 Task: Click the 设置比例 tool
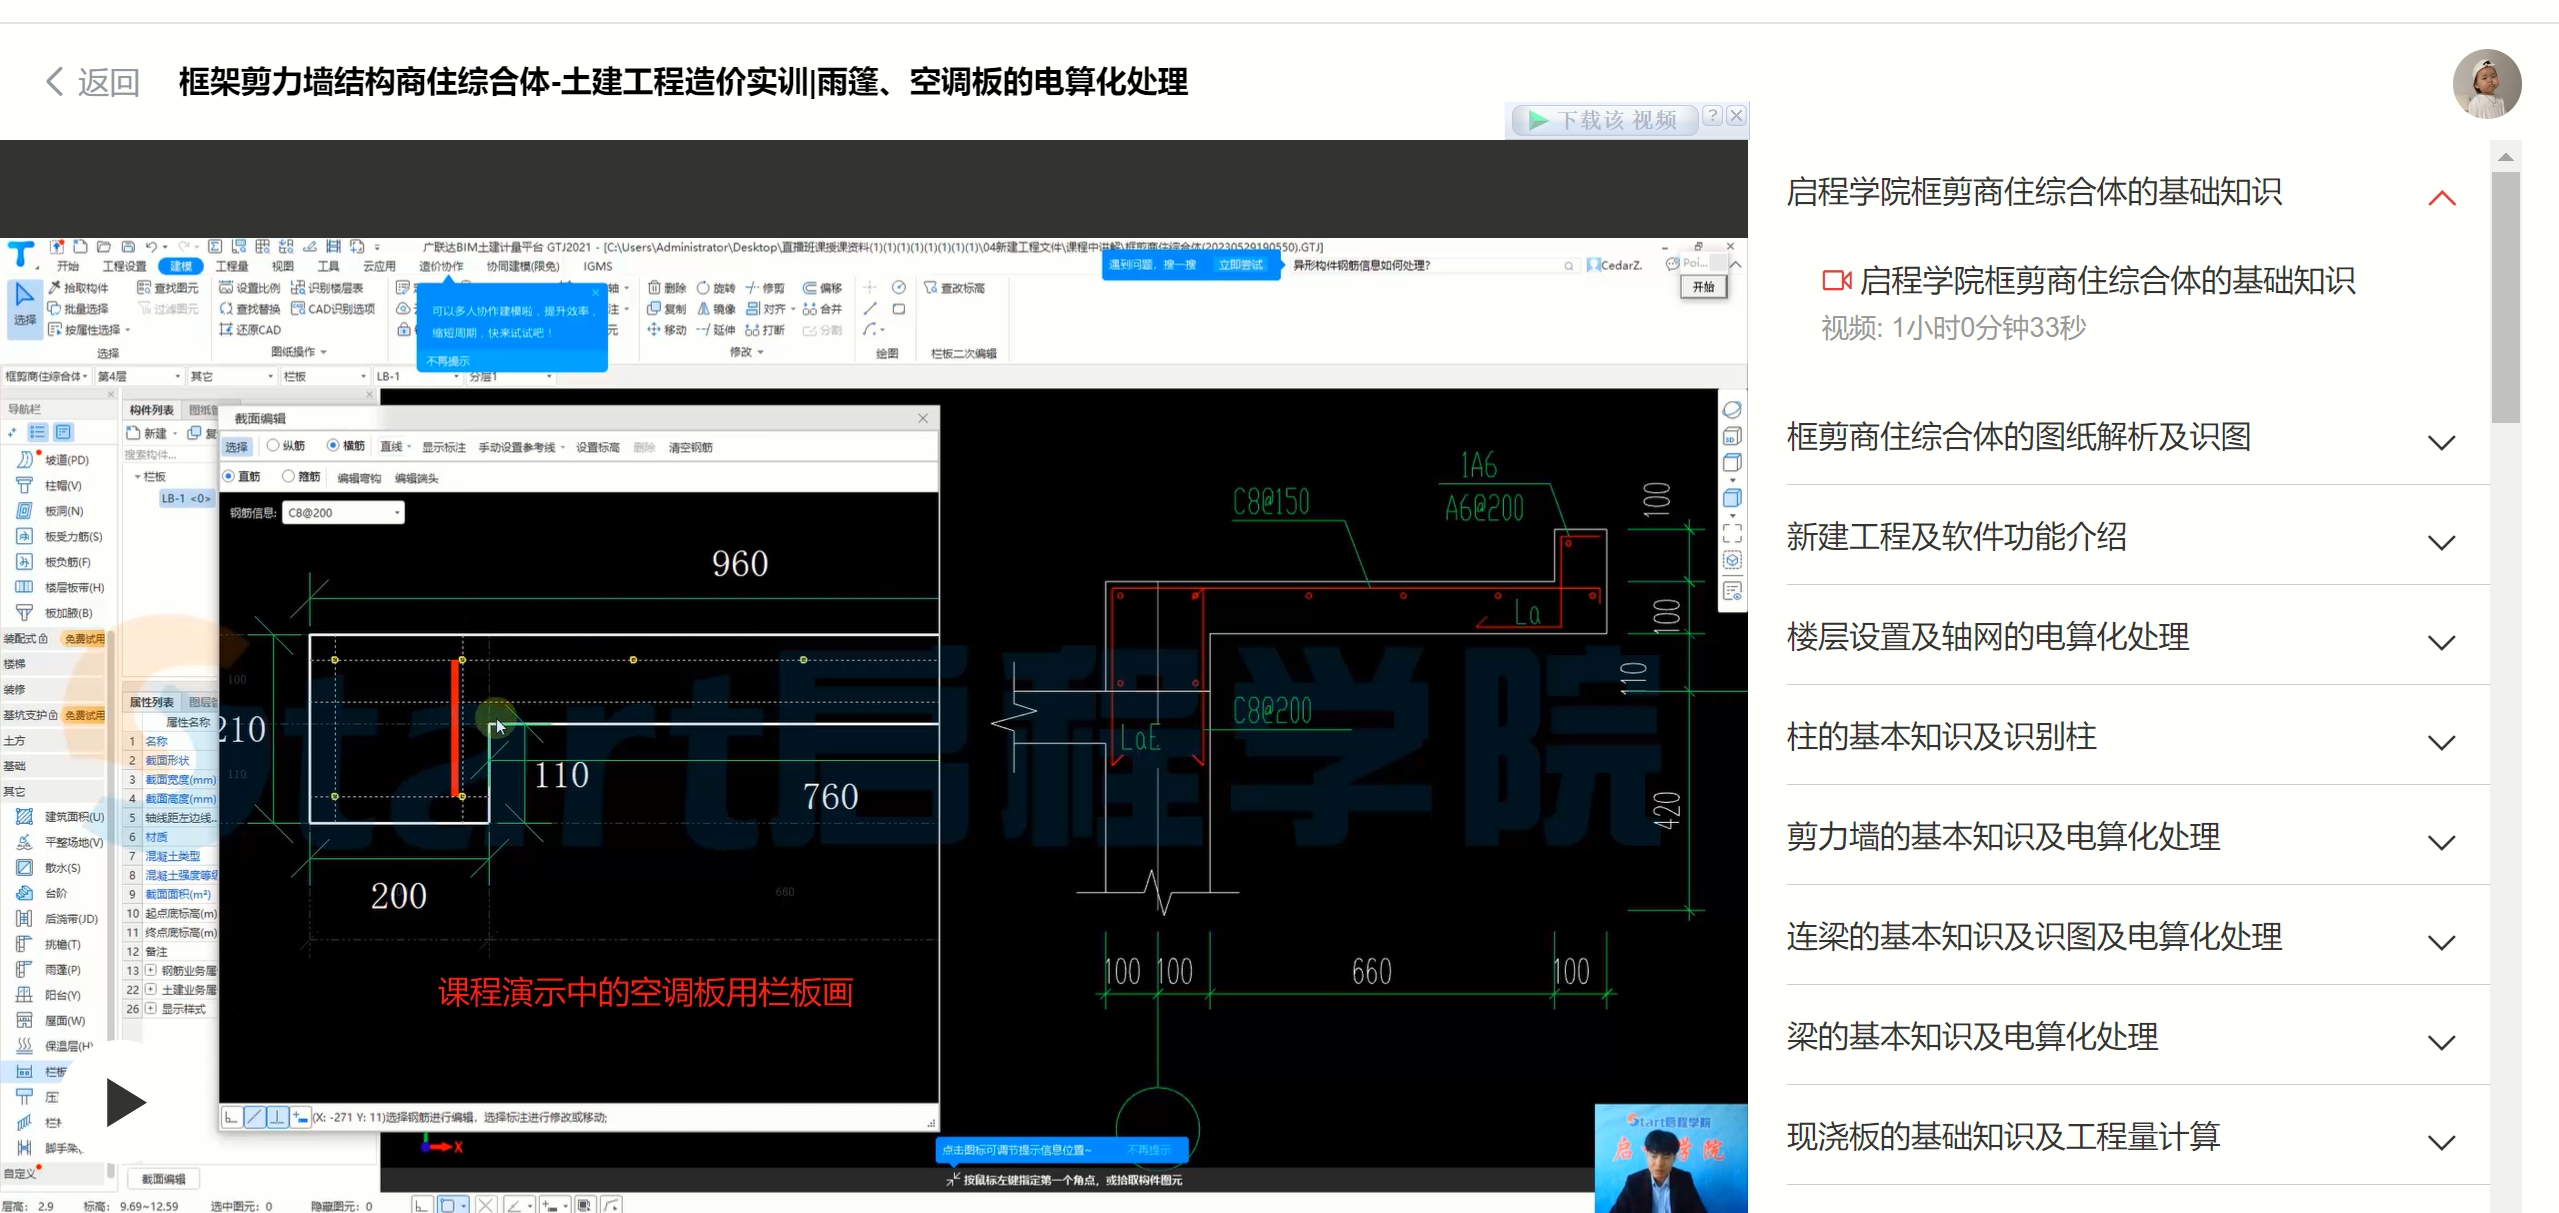pyautogui.click(x=250, y=288)
